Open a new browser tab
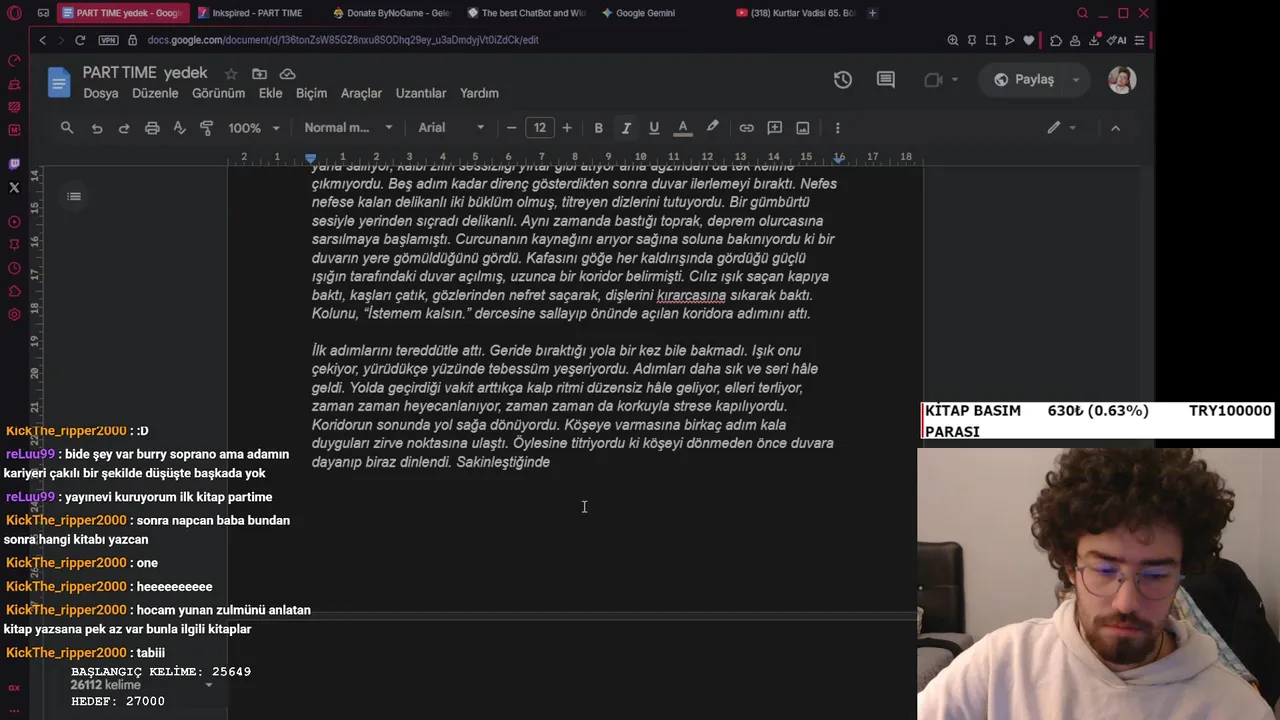 click(x=873, y=13)
